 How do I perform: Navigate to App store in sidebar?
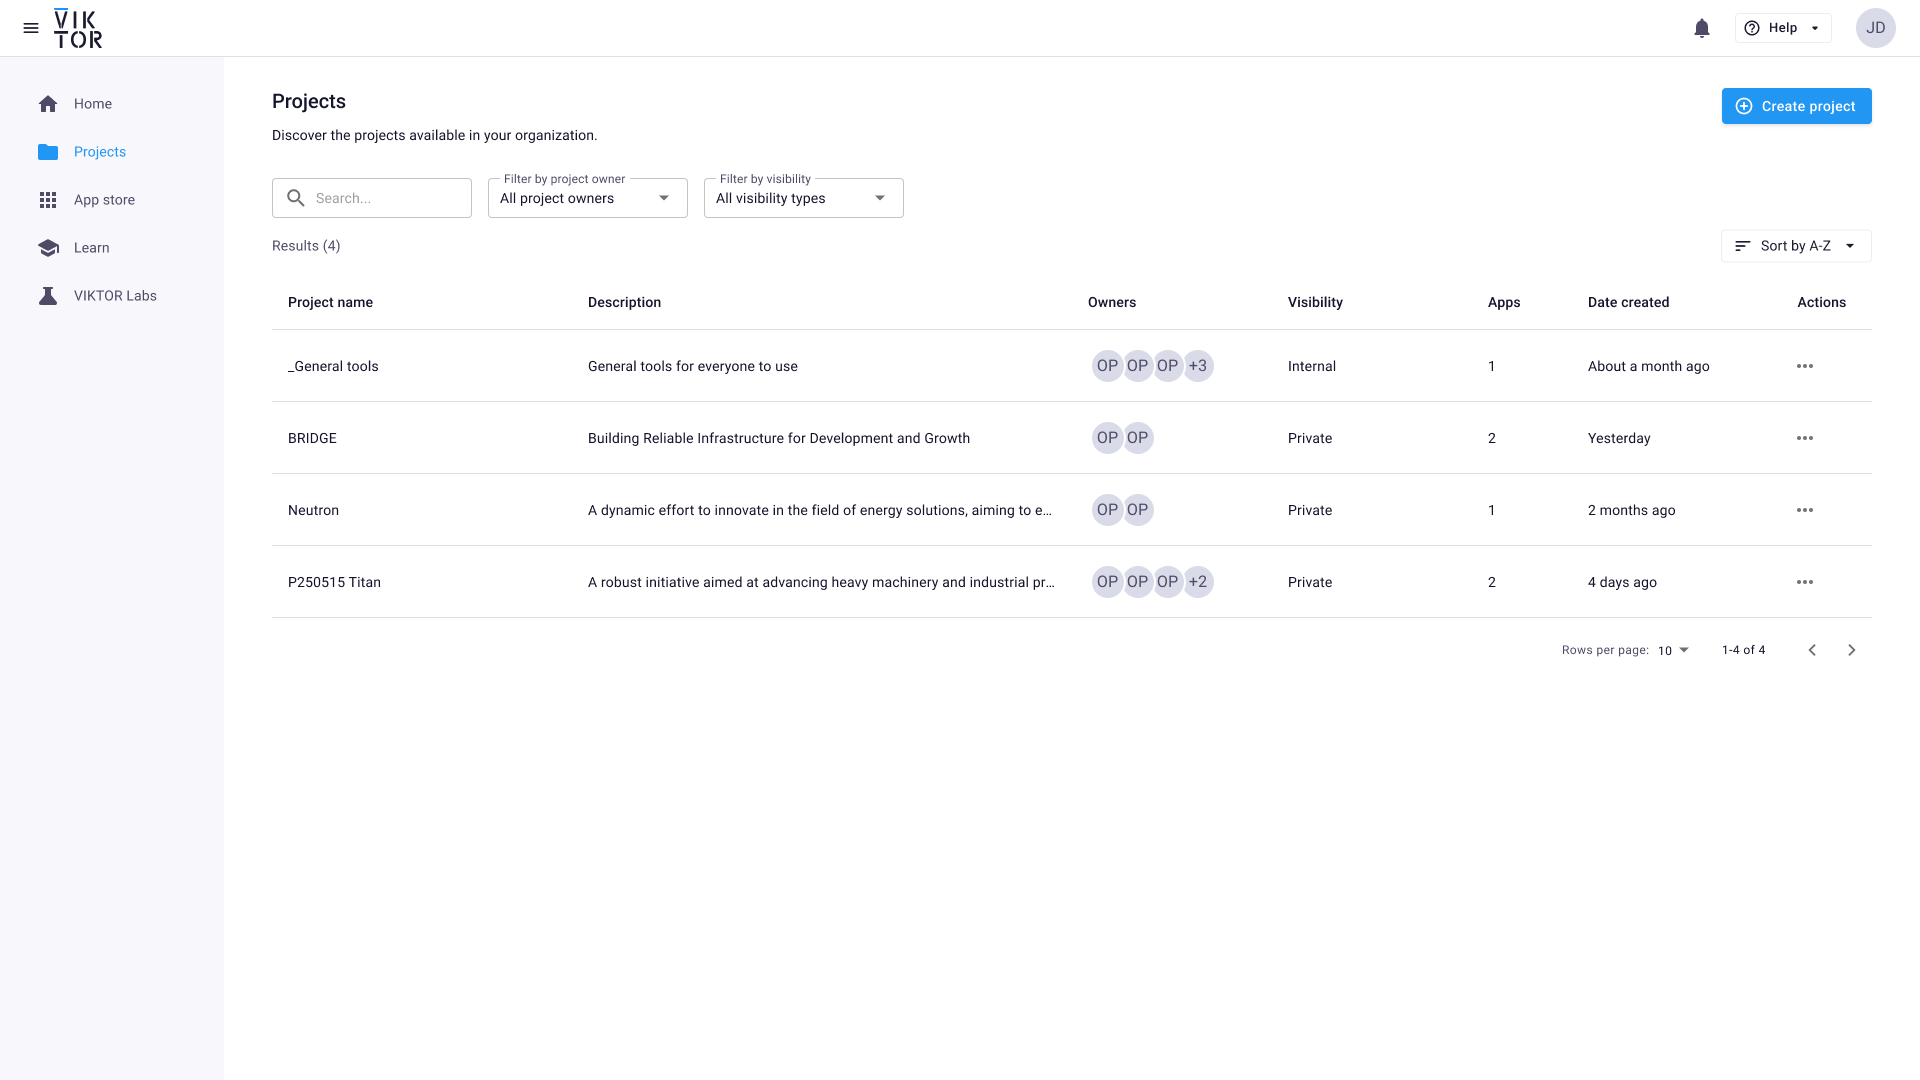pos(104,200)
